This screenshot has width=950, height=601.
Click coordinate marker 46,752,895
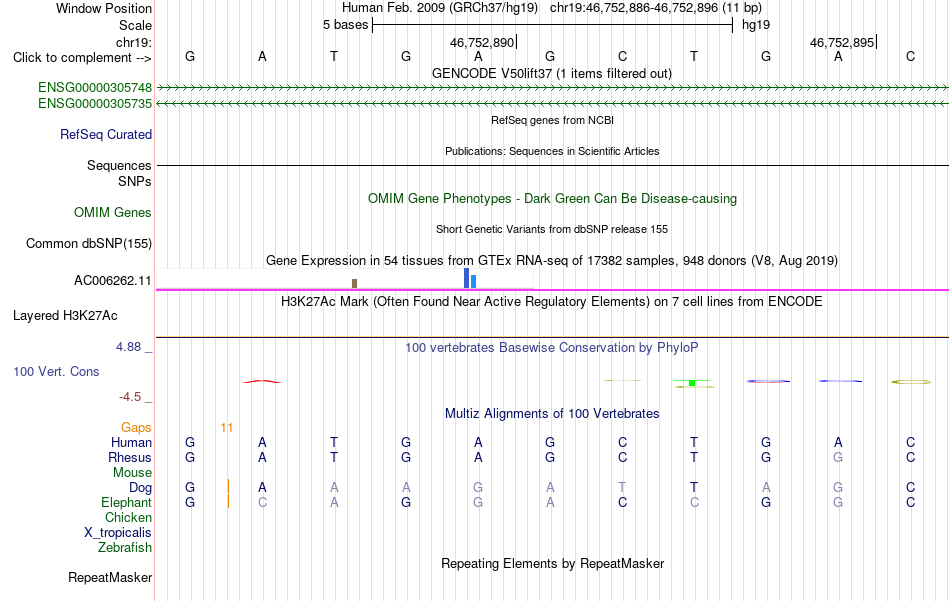click(842, 42)
